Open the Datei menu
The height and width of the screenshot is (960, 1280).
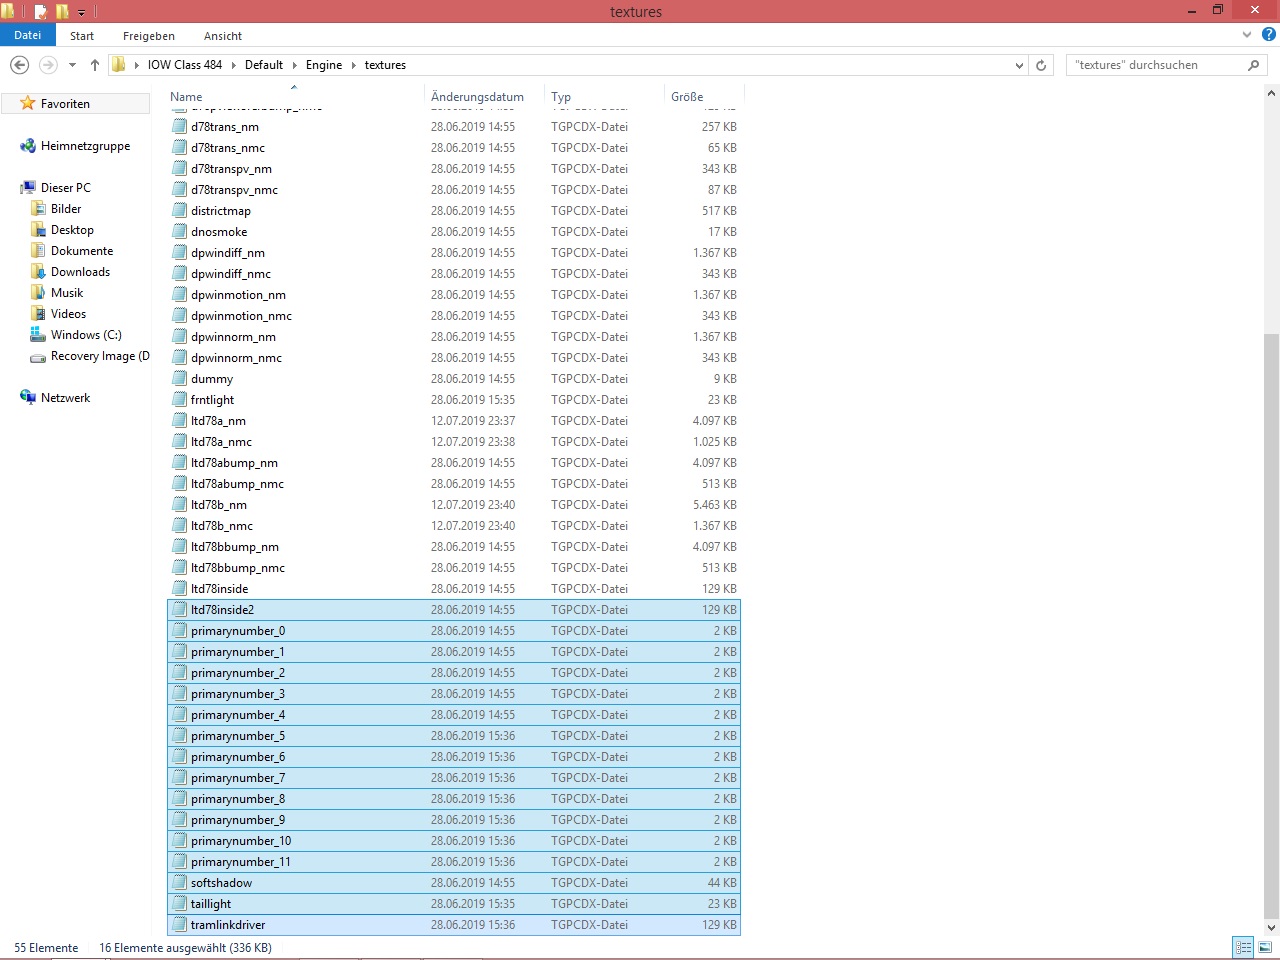pos(28,35)
